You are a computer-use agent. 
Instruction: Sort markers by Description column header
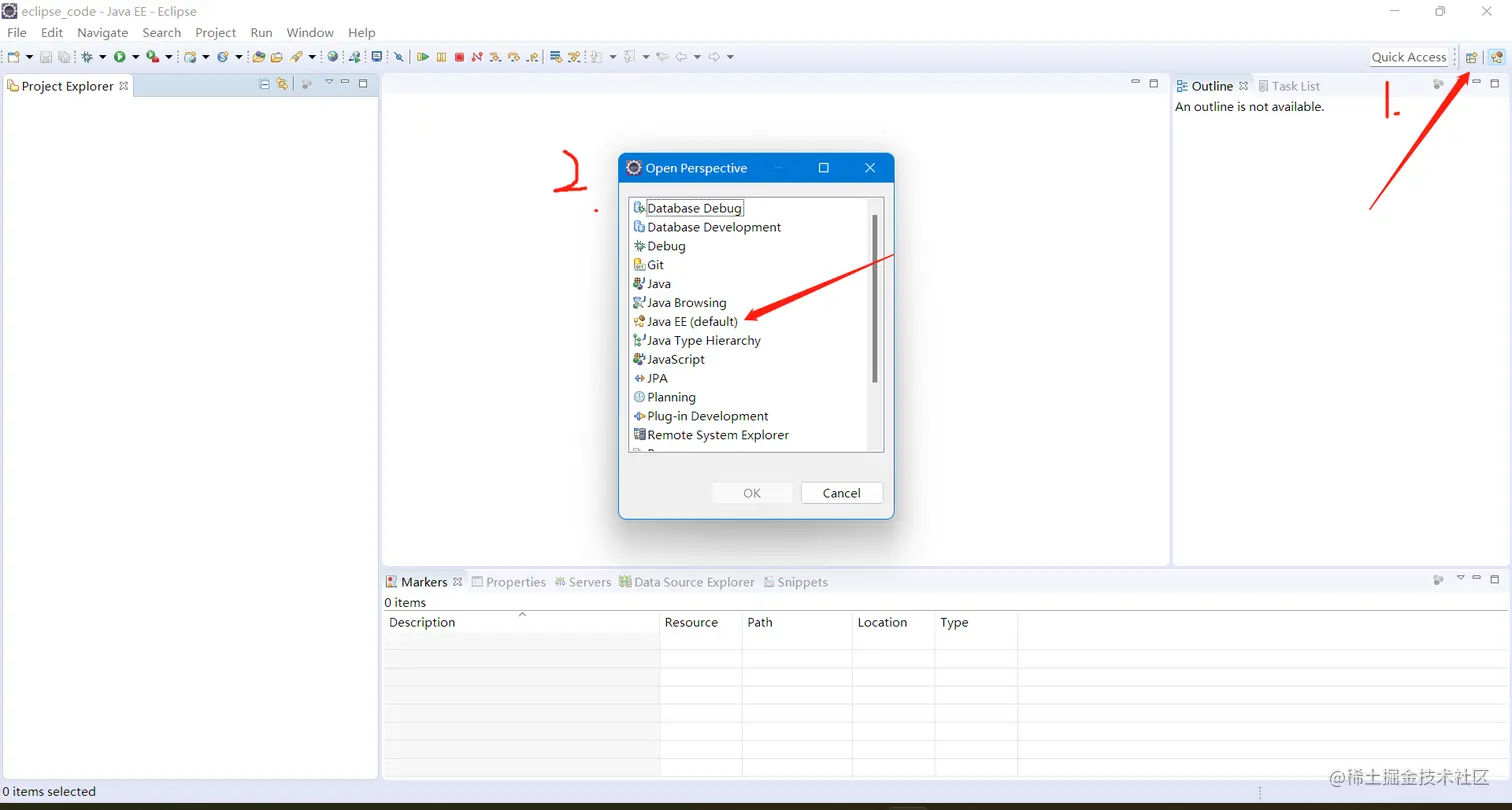pos(522,622)
